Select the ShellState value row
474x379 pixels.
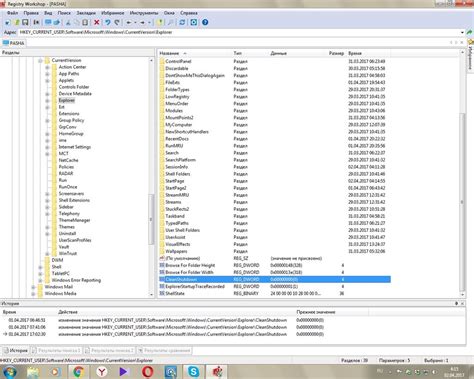[275, 293]
